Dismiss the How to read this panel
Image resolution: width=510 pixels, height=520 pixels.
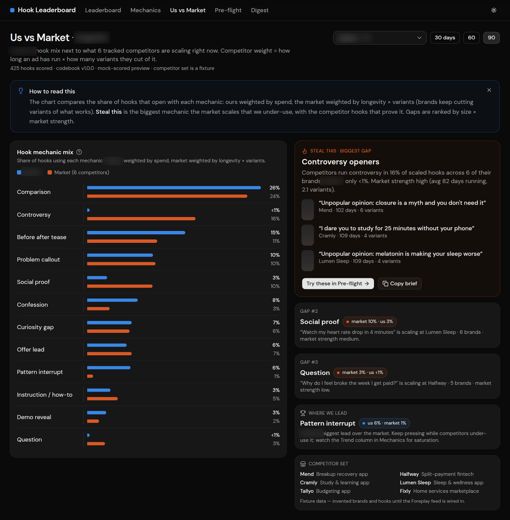(x=489, y=90)
